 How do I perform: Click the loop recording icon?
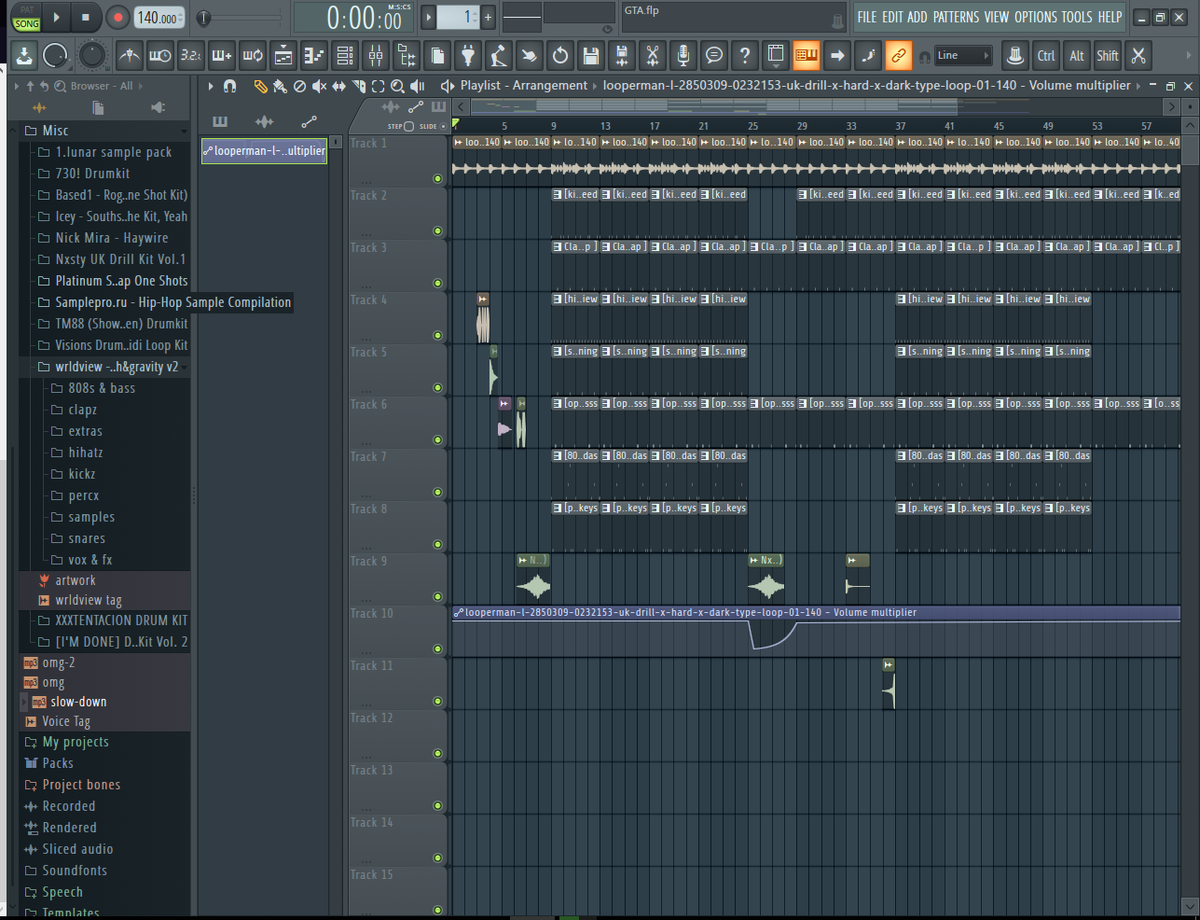point(252,55)
